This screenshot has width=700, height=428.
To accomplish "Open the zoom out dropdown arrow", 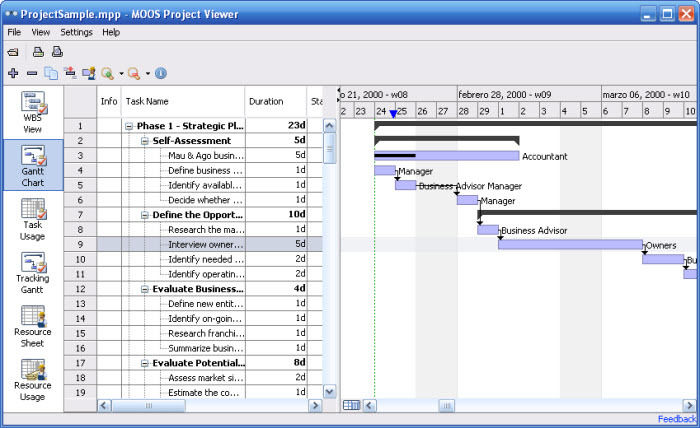I will point(147,73).
